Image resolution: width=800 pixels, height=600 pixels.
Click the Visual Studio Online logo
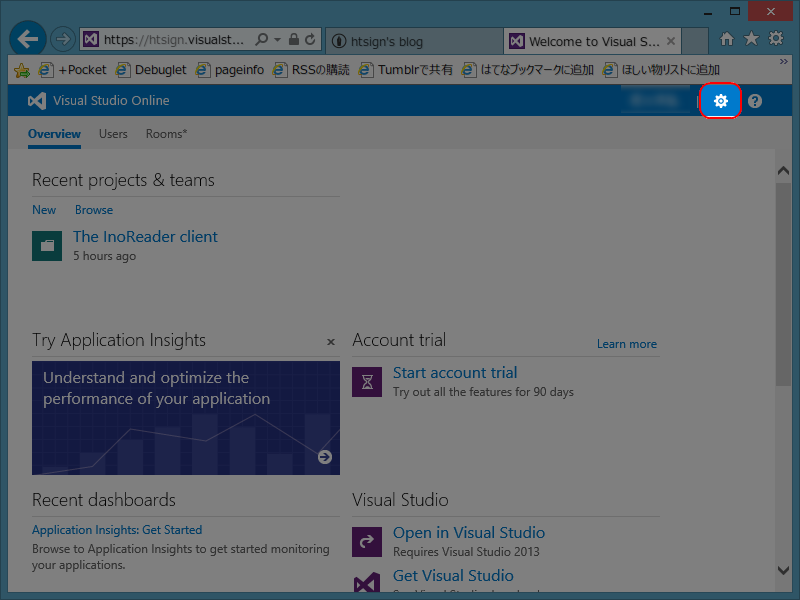(37, 101)
